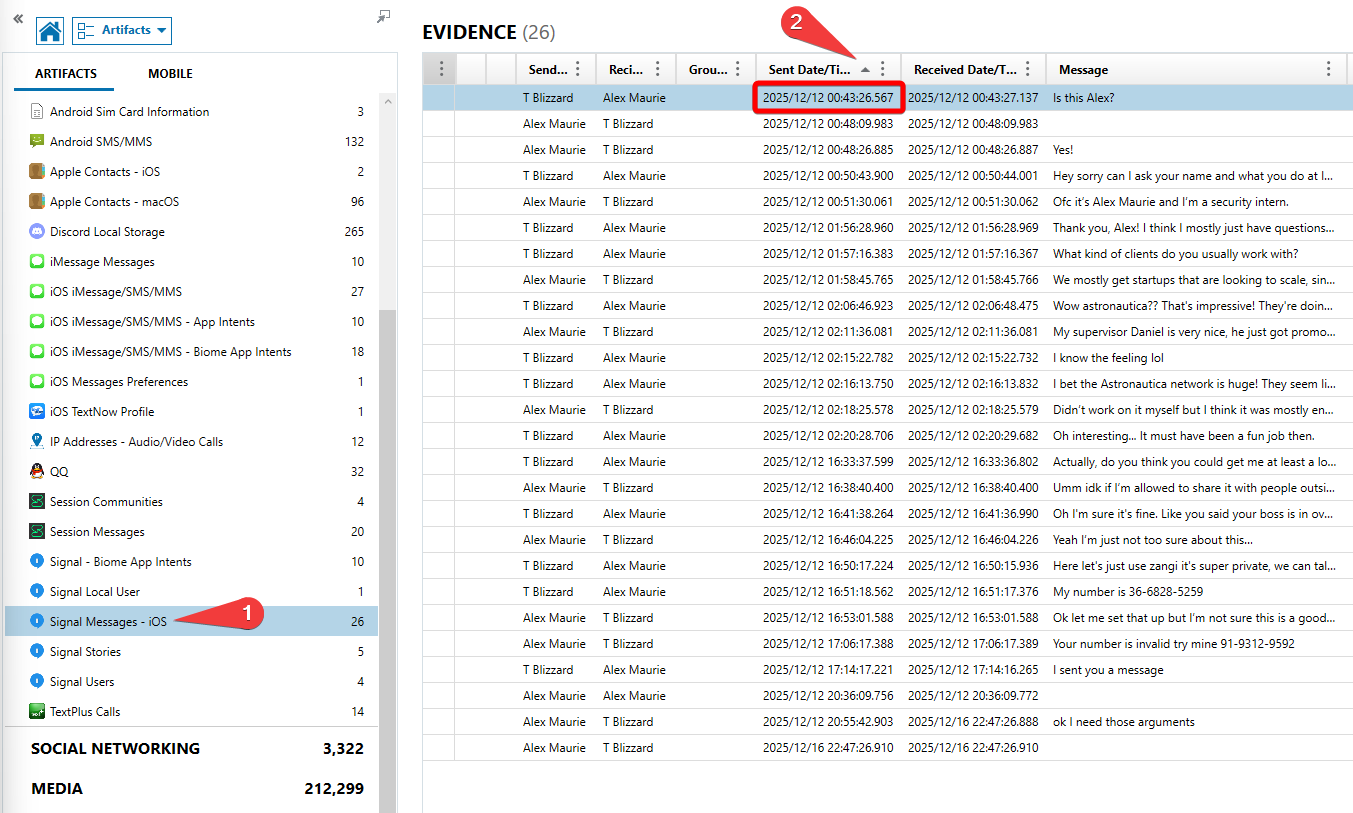
Task: Sort by the Message column header
Action: point(1083,70)
